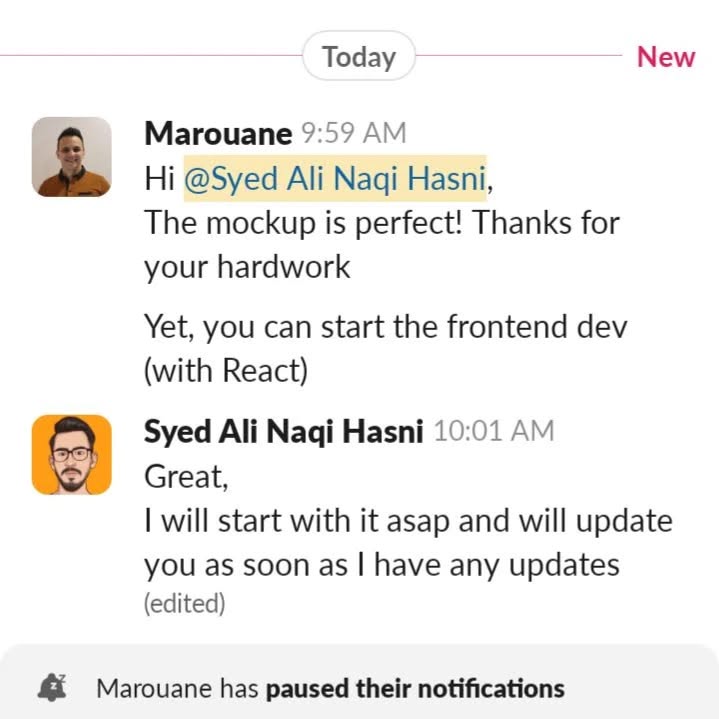Open Syed's cartoon avatar with orange background
Image resolution: width=719 pixels, height=719 pixels.
point(72,455)
